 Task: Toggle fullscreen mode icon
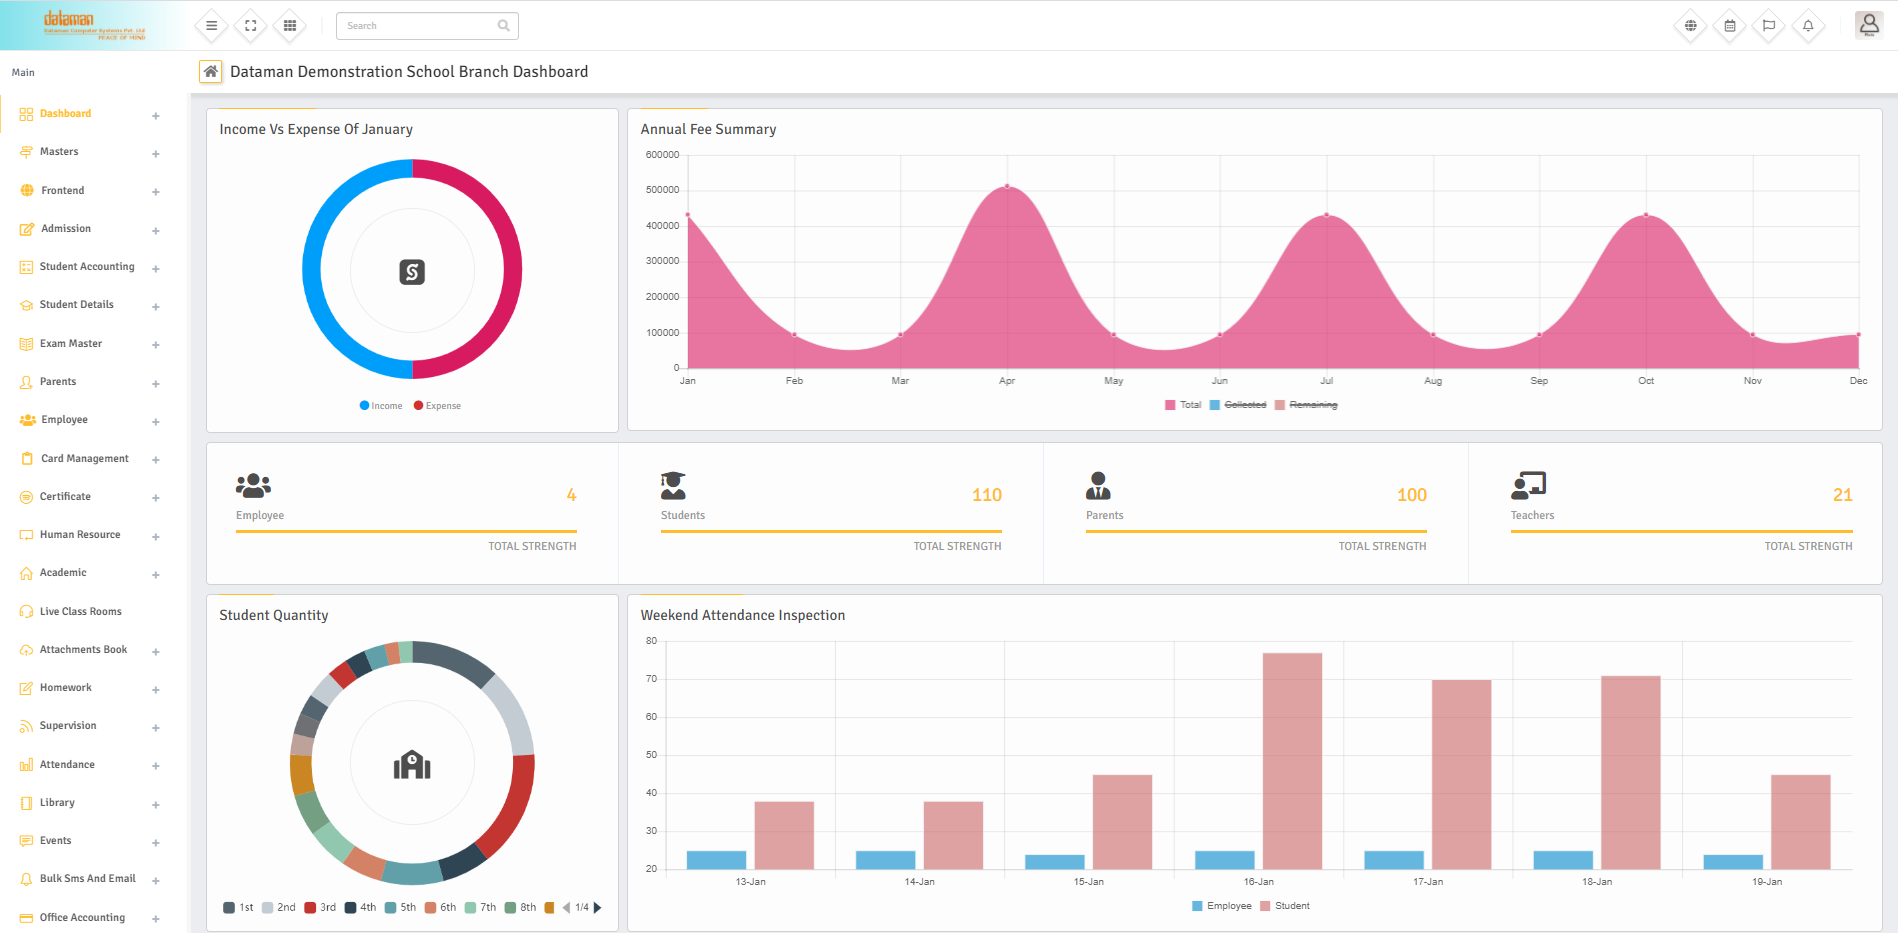251,26
